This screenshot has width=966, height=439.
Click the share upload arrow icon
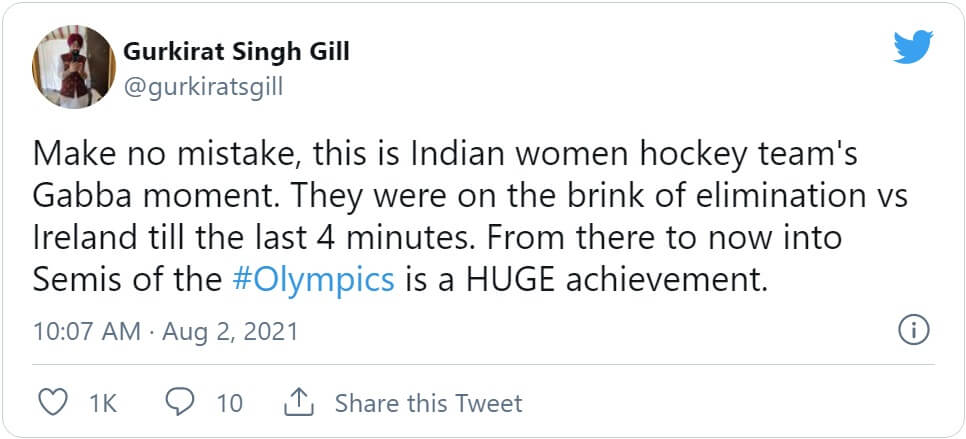(x=299, y=403)
